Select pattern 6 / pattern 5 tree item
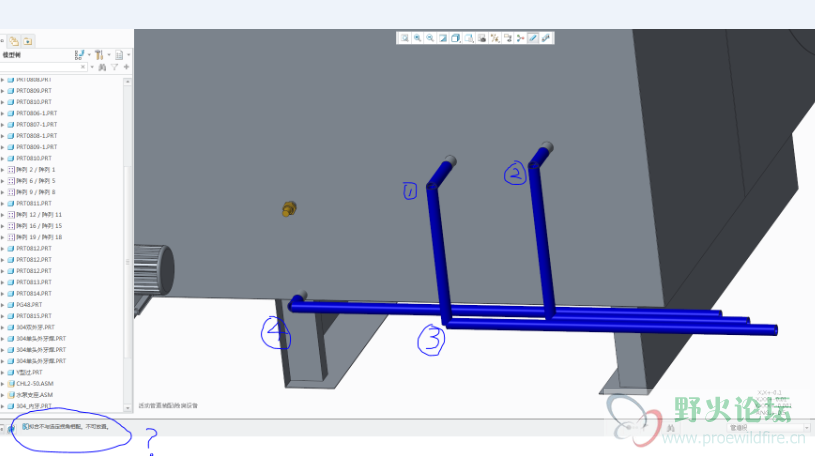This screenshot has width=815, height=456. tap(35, 181)
